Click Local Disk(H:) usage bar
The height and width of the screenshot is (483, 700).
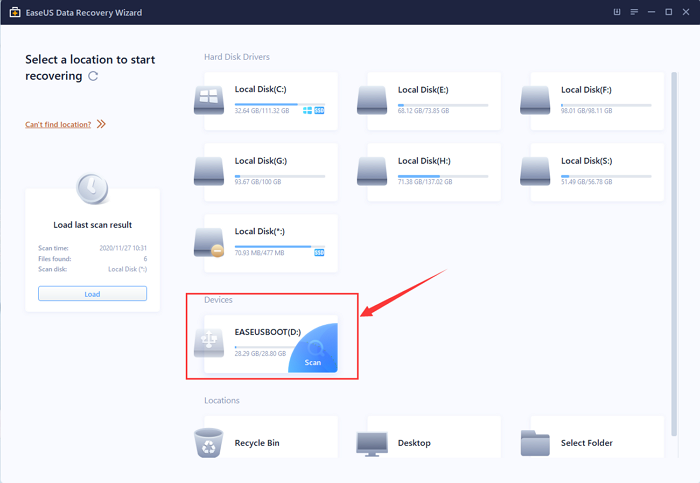443,176
